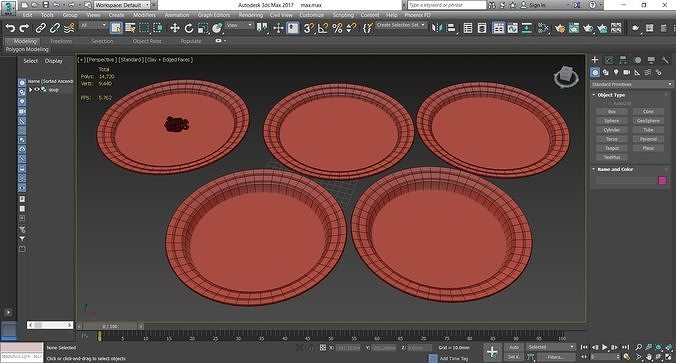Activate the Select and Rotate tool

(x=189, y=28)
